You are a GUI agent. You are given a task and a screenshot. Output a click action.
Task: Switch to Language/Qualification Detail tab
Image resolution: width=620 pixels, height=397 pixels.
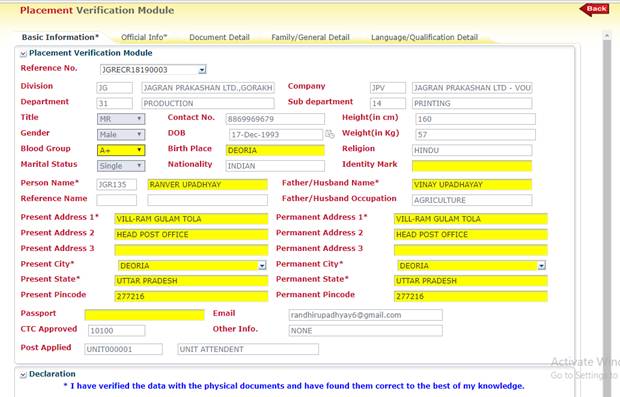pos(424,37)
